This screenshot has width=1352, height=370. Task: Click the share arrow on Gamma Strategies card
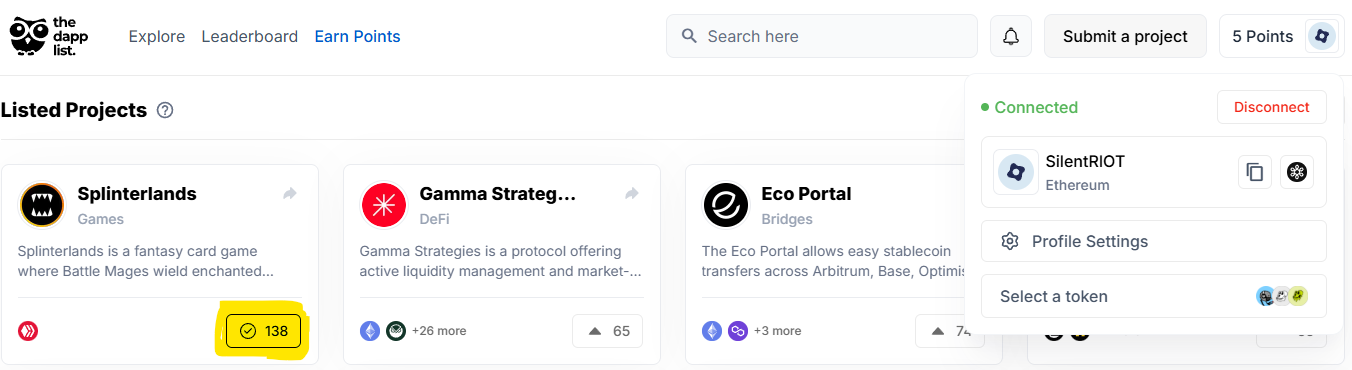click(x=632, y=194)
